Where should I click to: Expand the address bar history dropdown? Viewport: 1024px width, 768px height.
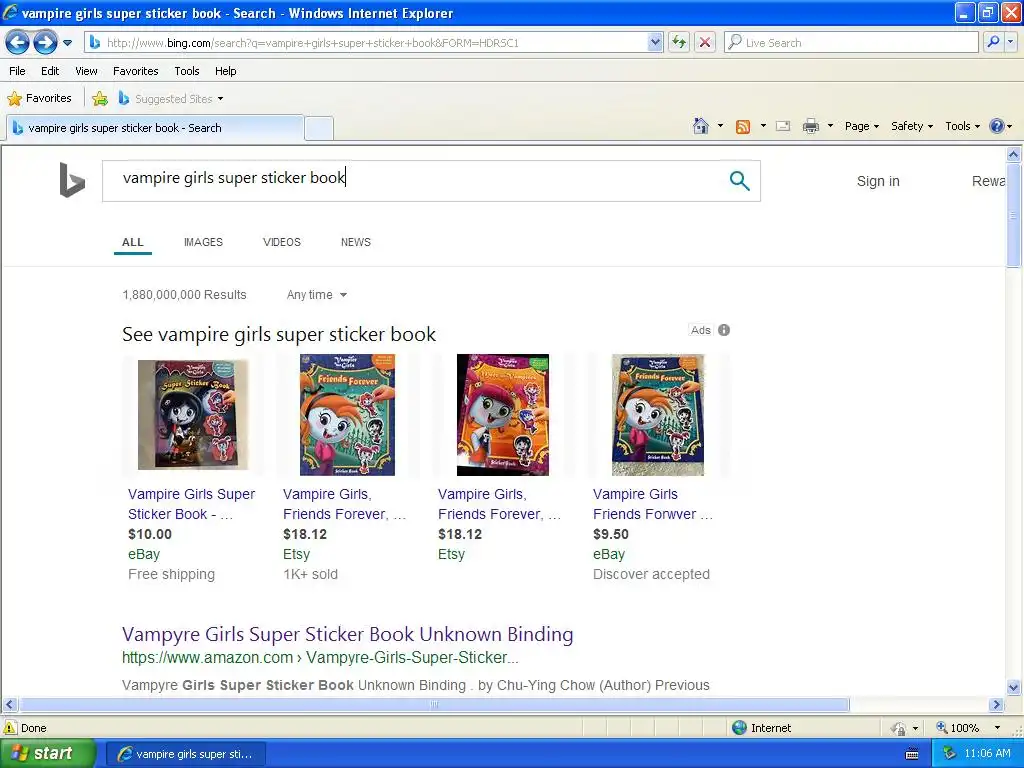[x=655, y=43]
